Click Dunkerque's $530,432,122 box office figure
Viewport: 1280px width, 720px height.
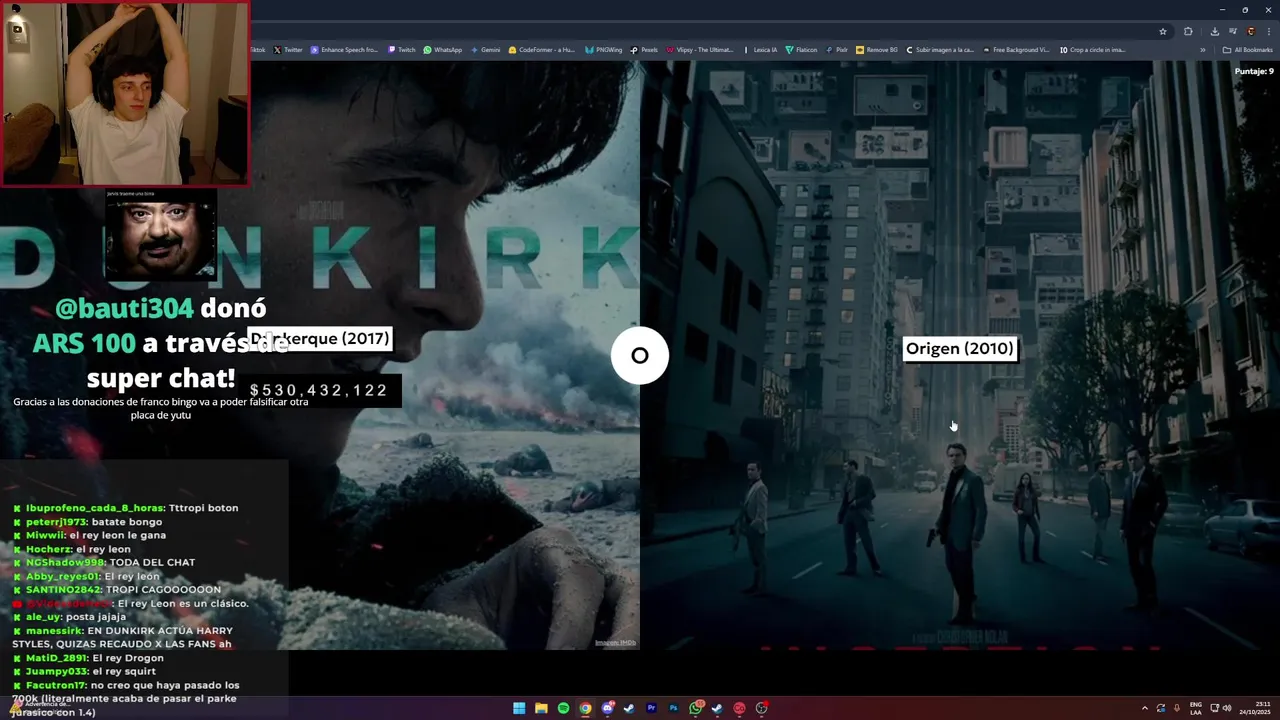click(319, 391)
